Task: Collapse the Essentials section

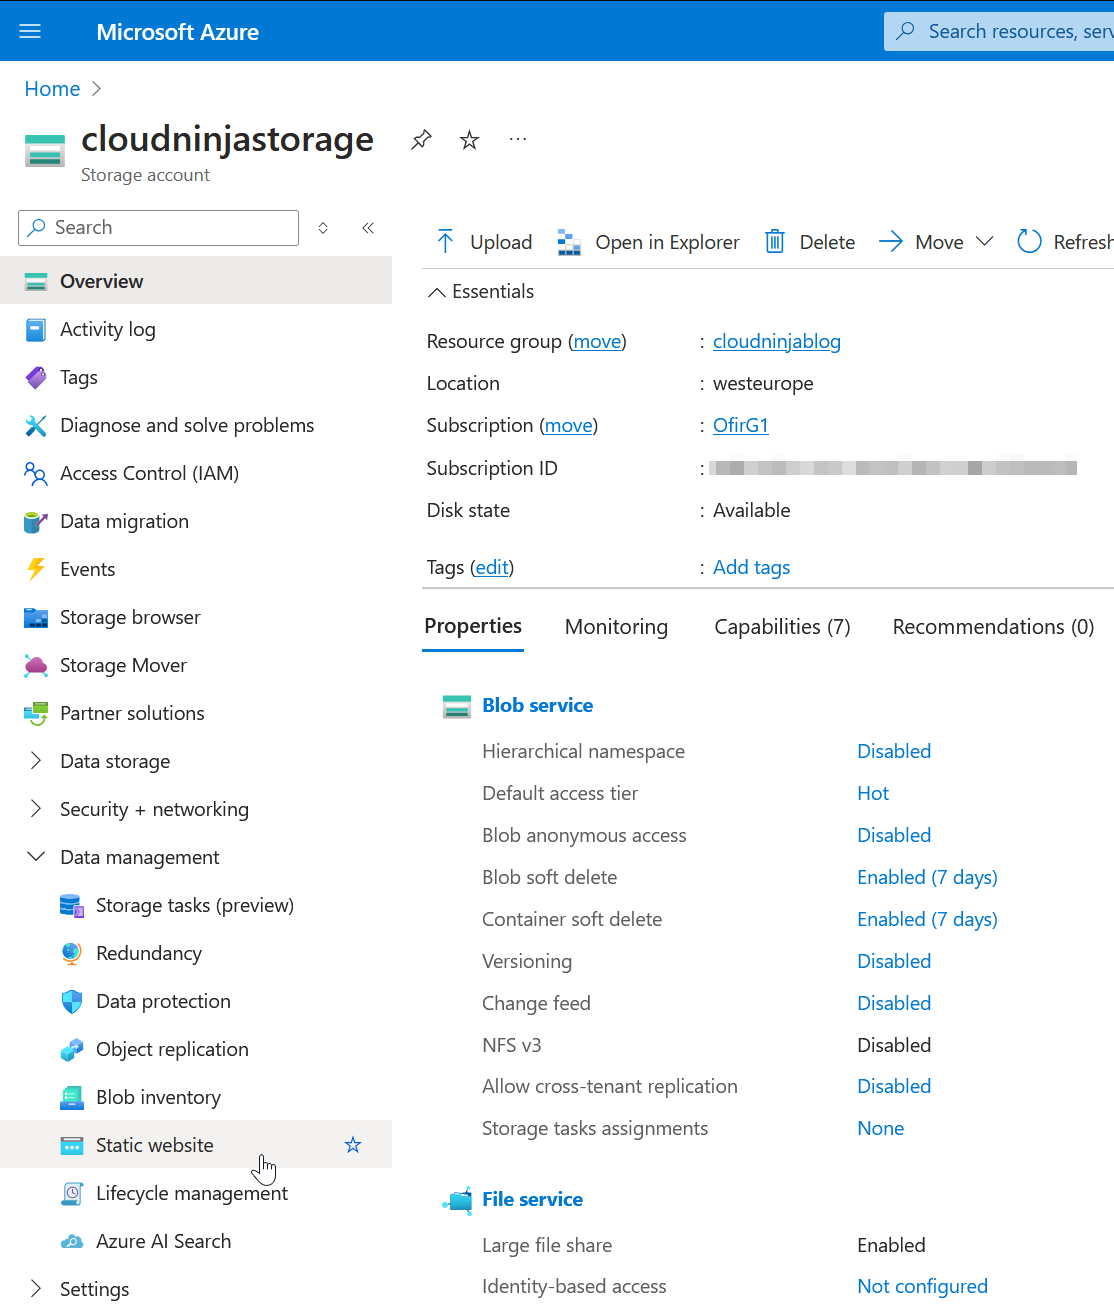Action: click(480, 291)
